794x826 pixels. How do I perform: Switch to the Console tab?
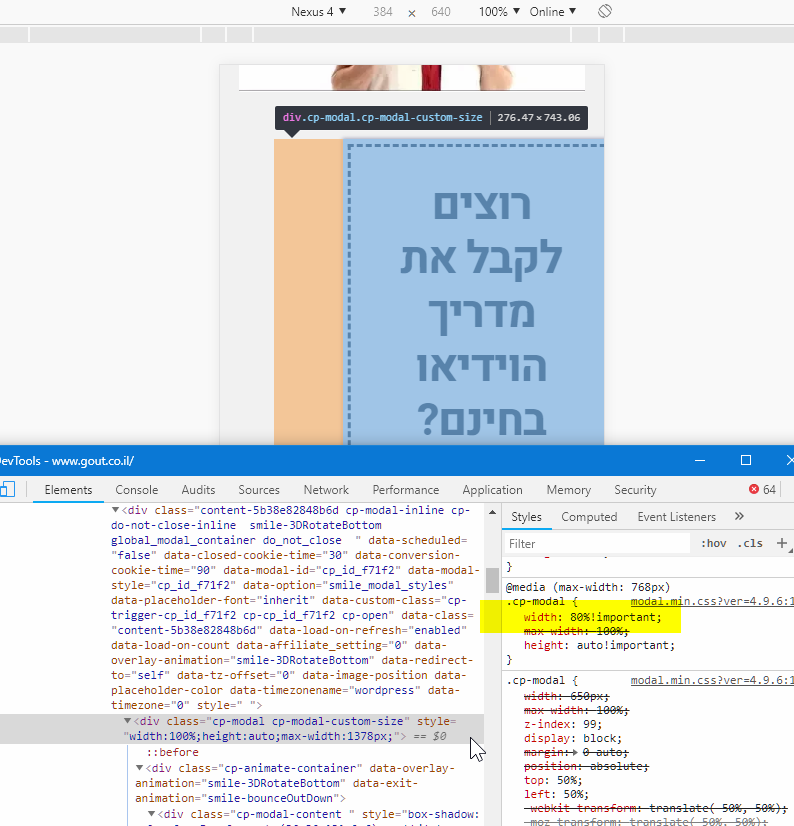pyautogui.click(x=137, y=490)
